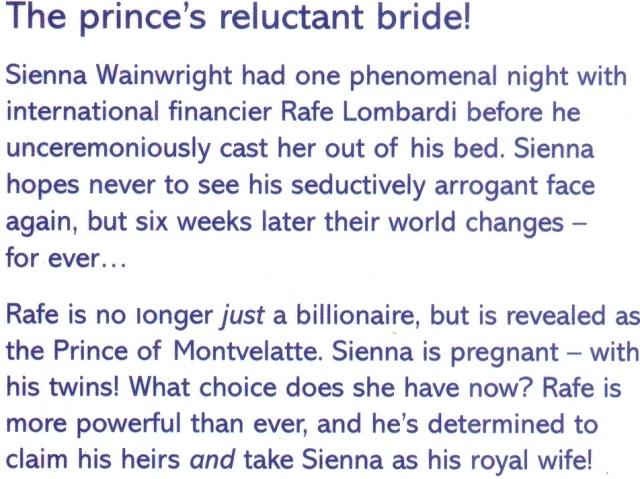Click the name "Rafe Lombardi"
Image resolution: width=640 pixels, height=479 pixels.
tap(369, 111)
